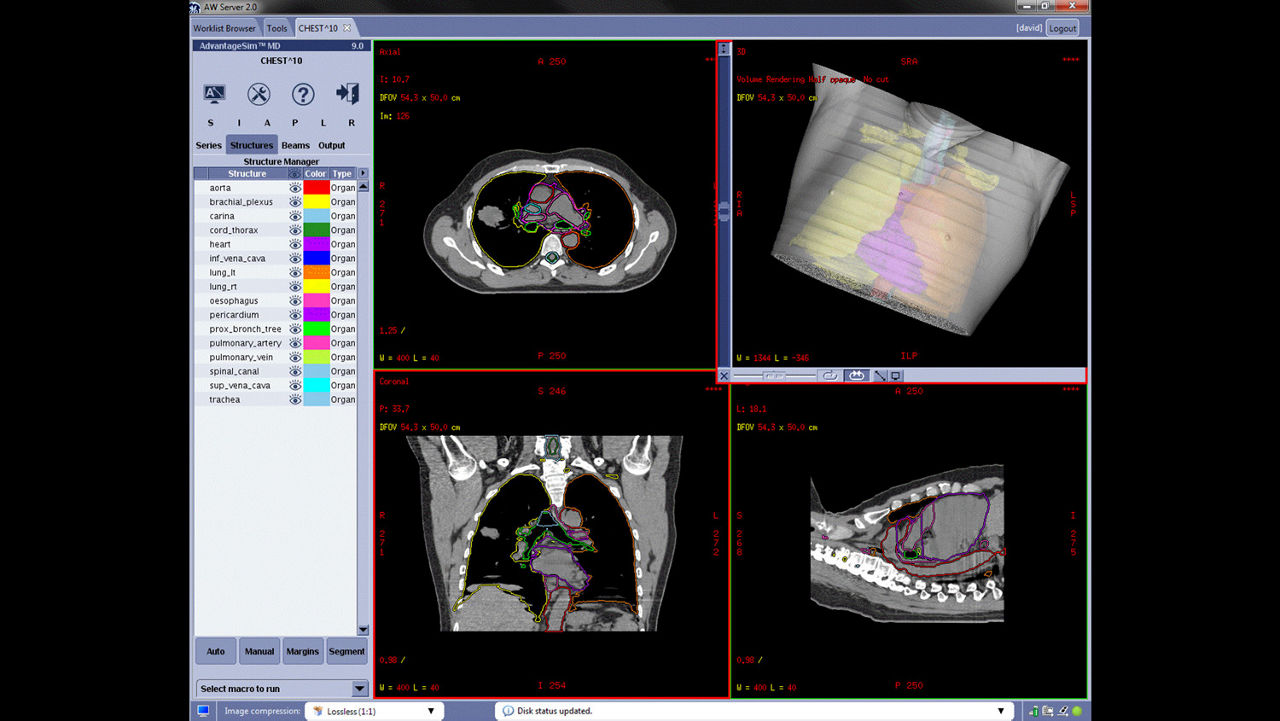Switch to the Output tab
The height and width of the screenshot is (721, 1280).
coord(332,145)
